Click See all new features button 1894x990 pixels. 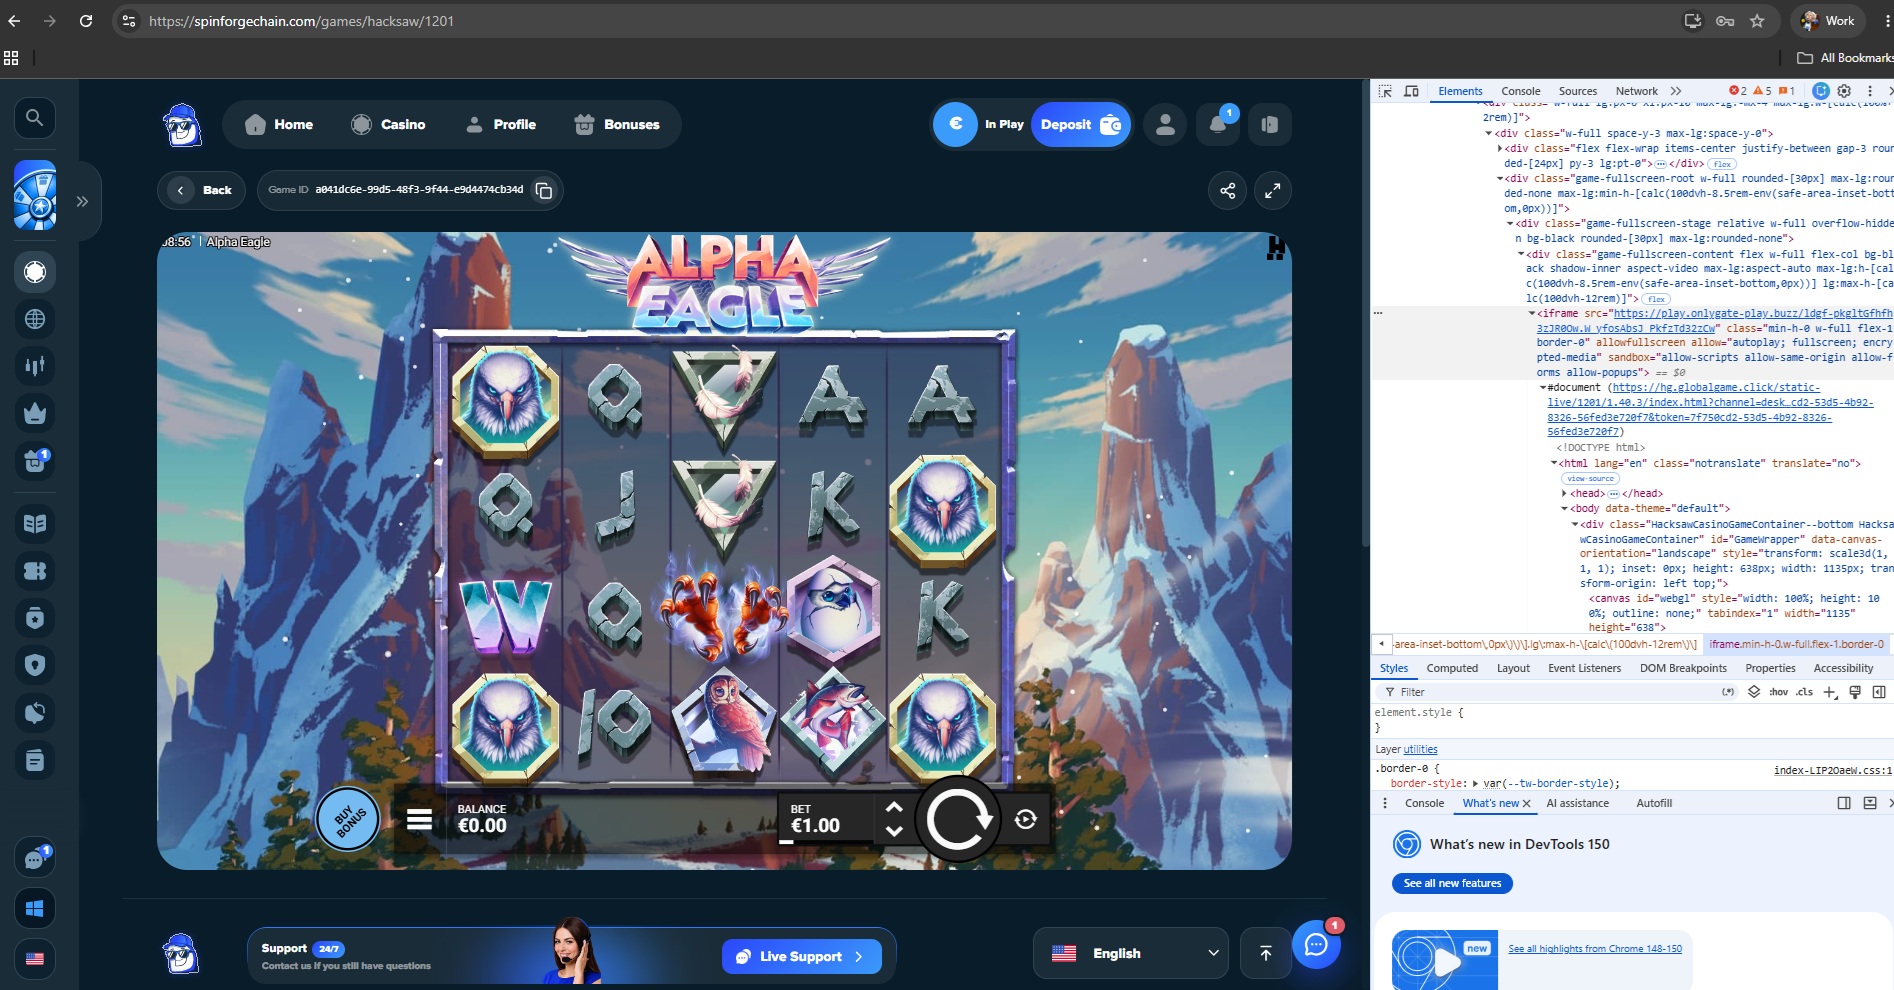click(x=1452, y=884)
